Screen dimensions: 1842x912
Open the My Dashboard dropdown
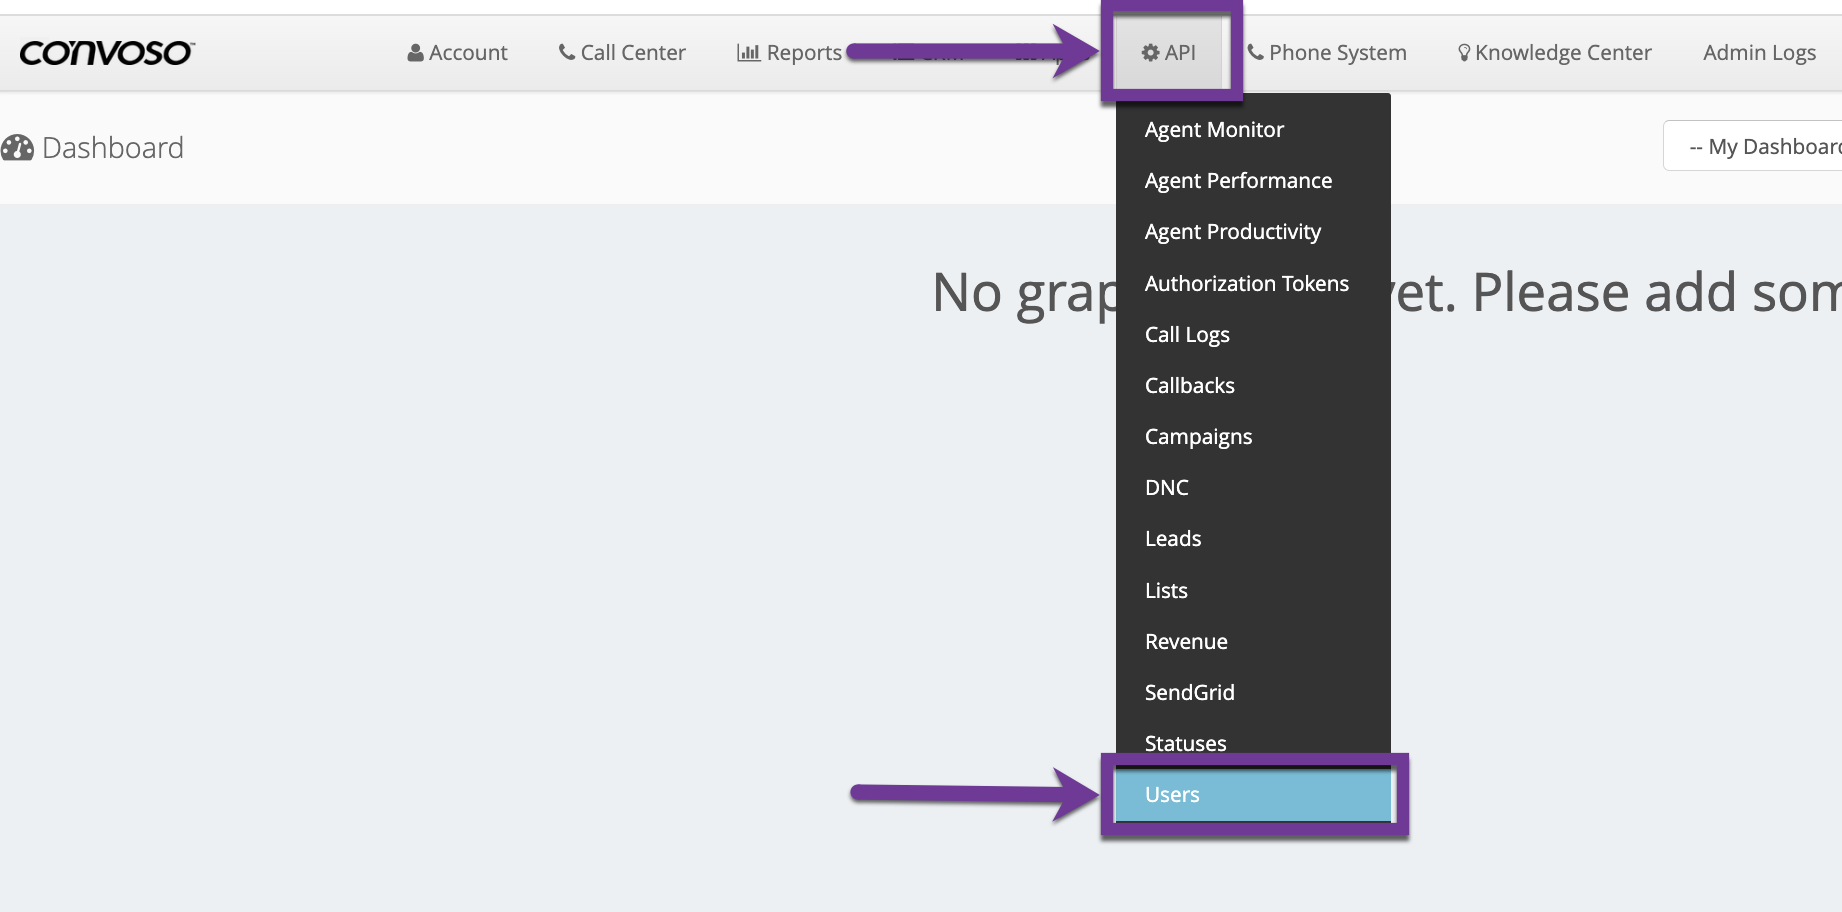(x=1760, y=147)
